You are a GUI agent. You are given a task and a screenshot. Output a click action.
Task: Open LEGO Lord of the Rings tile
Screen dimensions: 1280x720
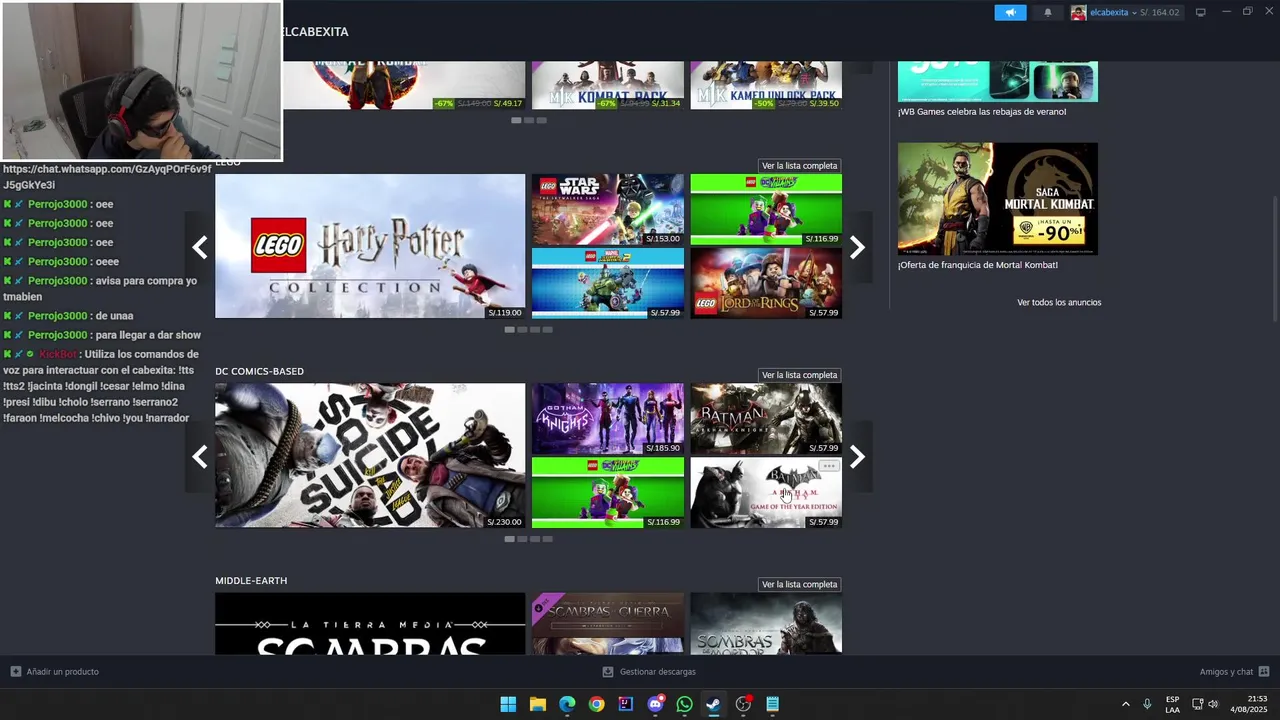766,283
